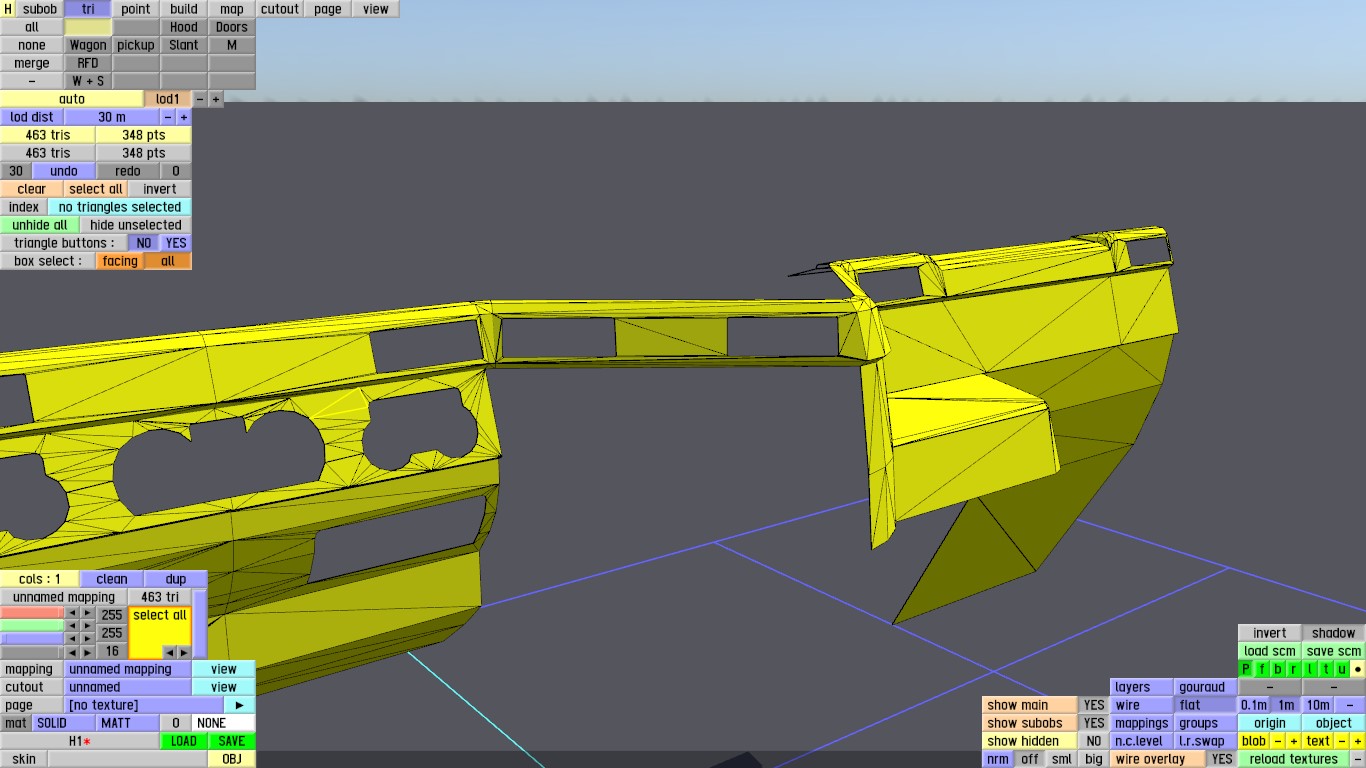
Task: Open the subob mode tab
Action: (x=40, y=9)
